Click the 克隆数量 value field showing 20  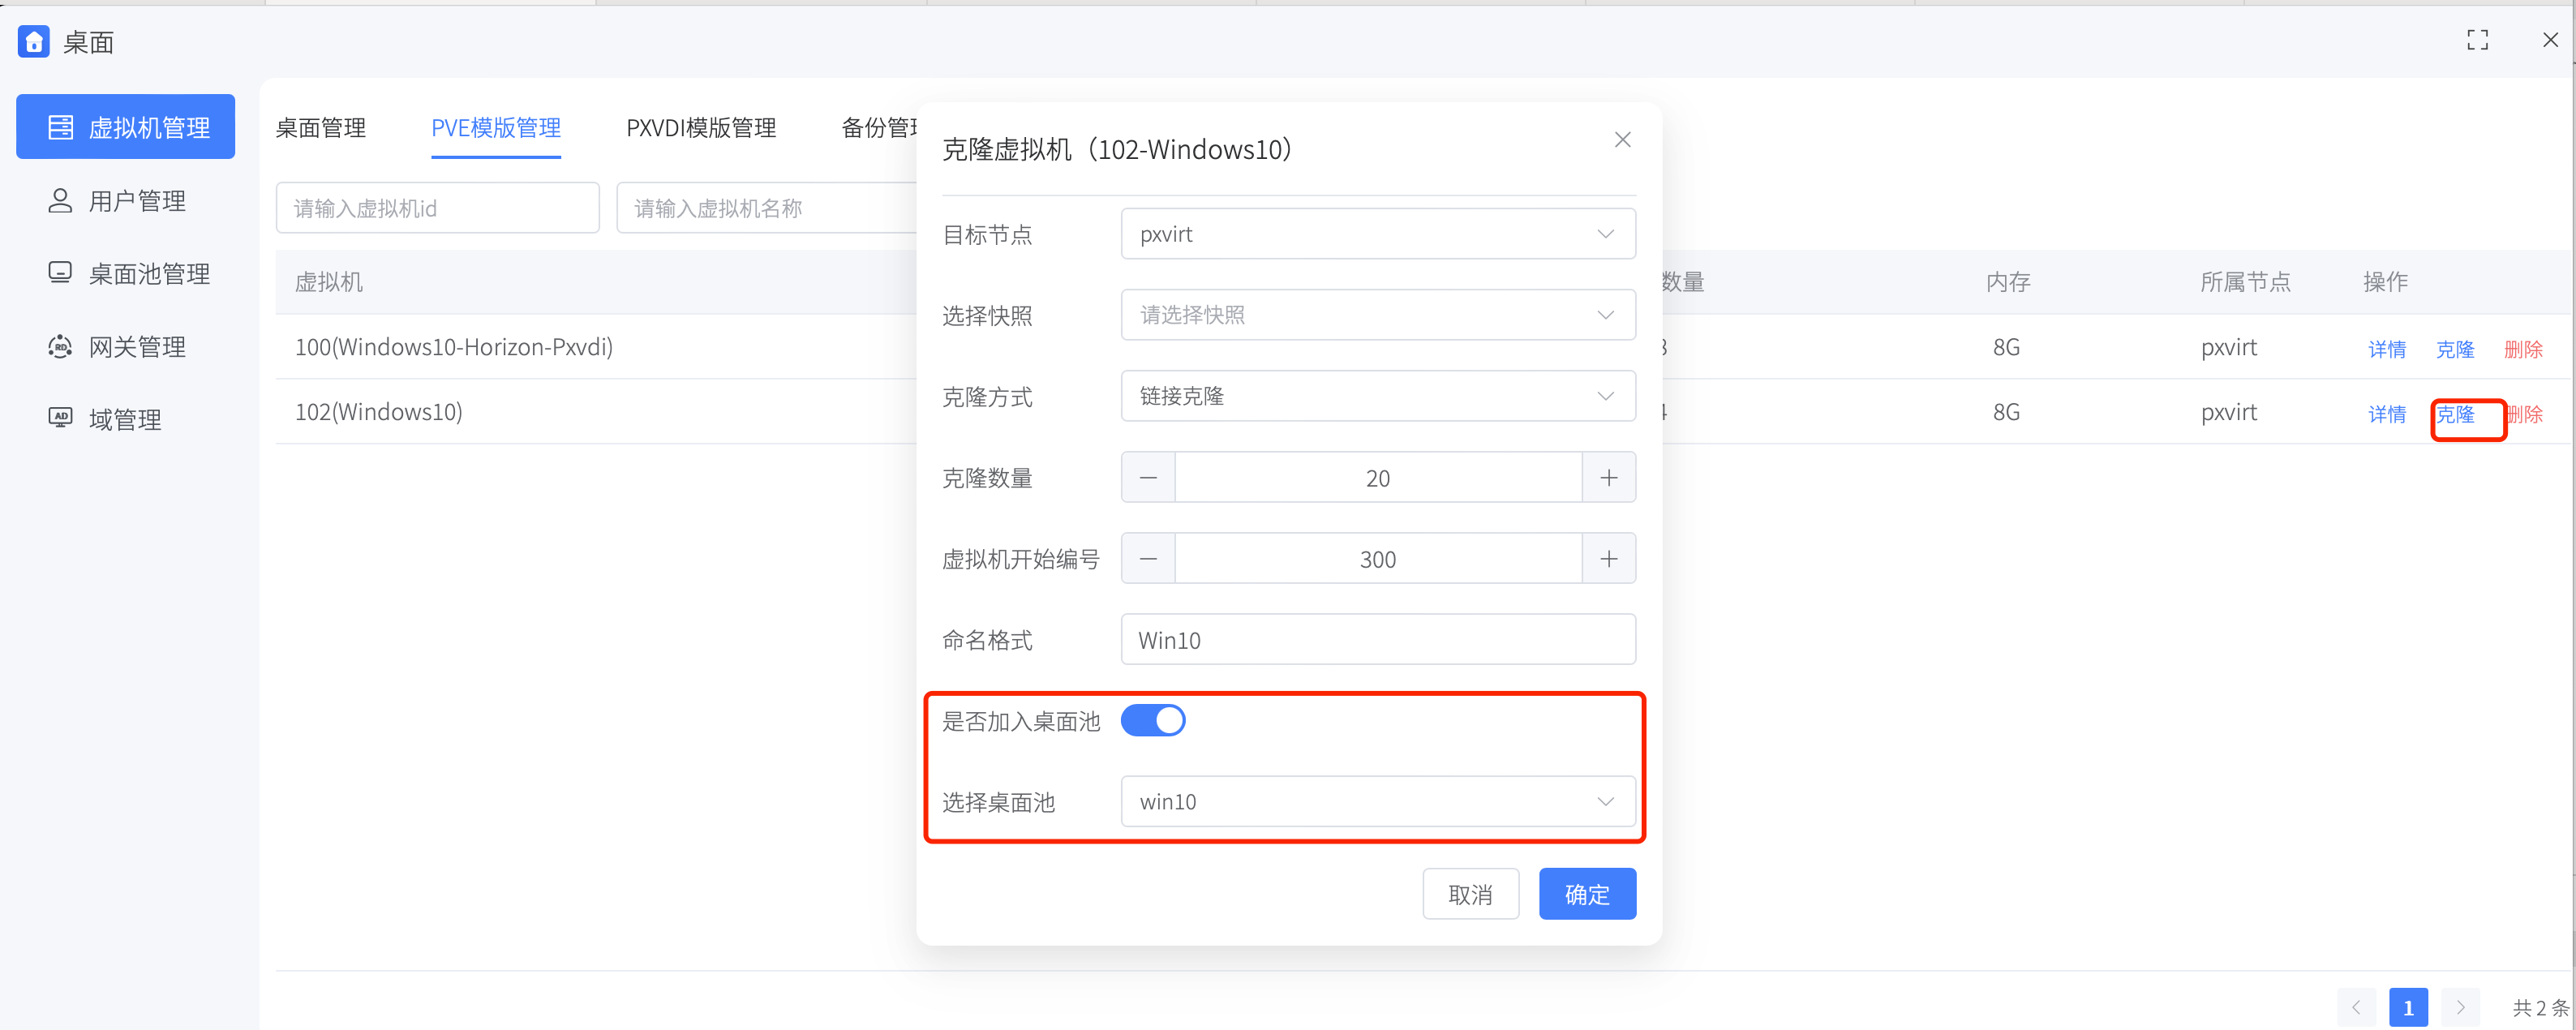click(x=1378, y=478)
